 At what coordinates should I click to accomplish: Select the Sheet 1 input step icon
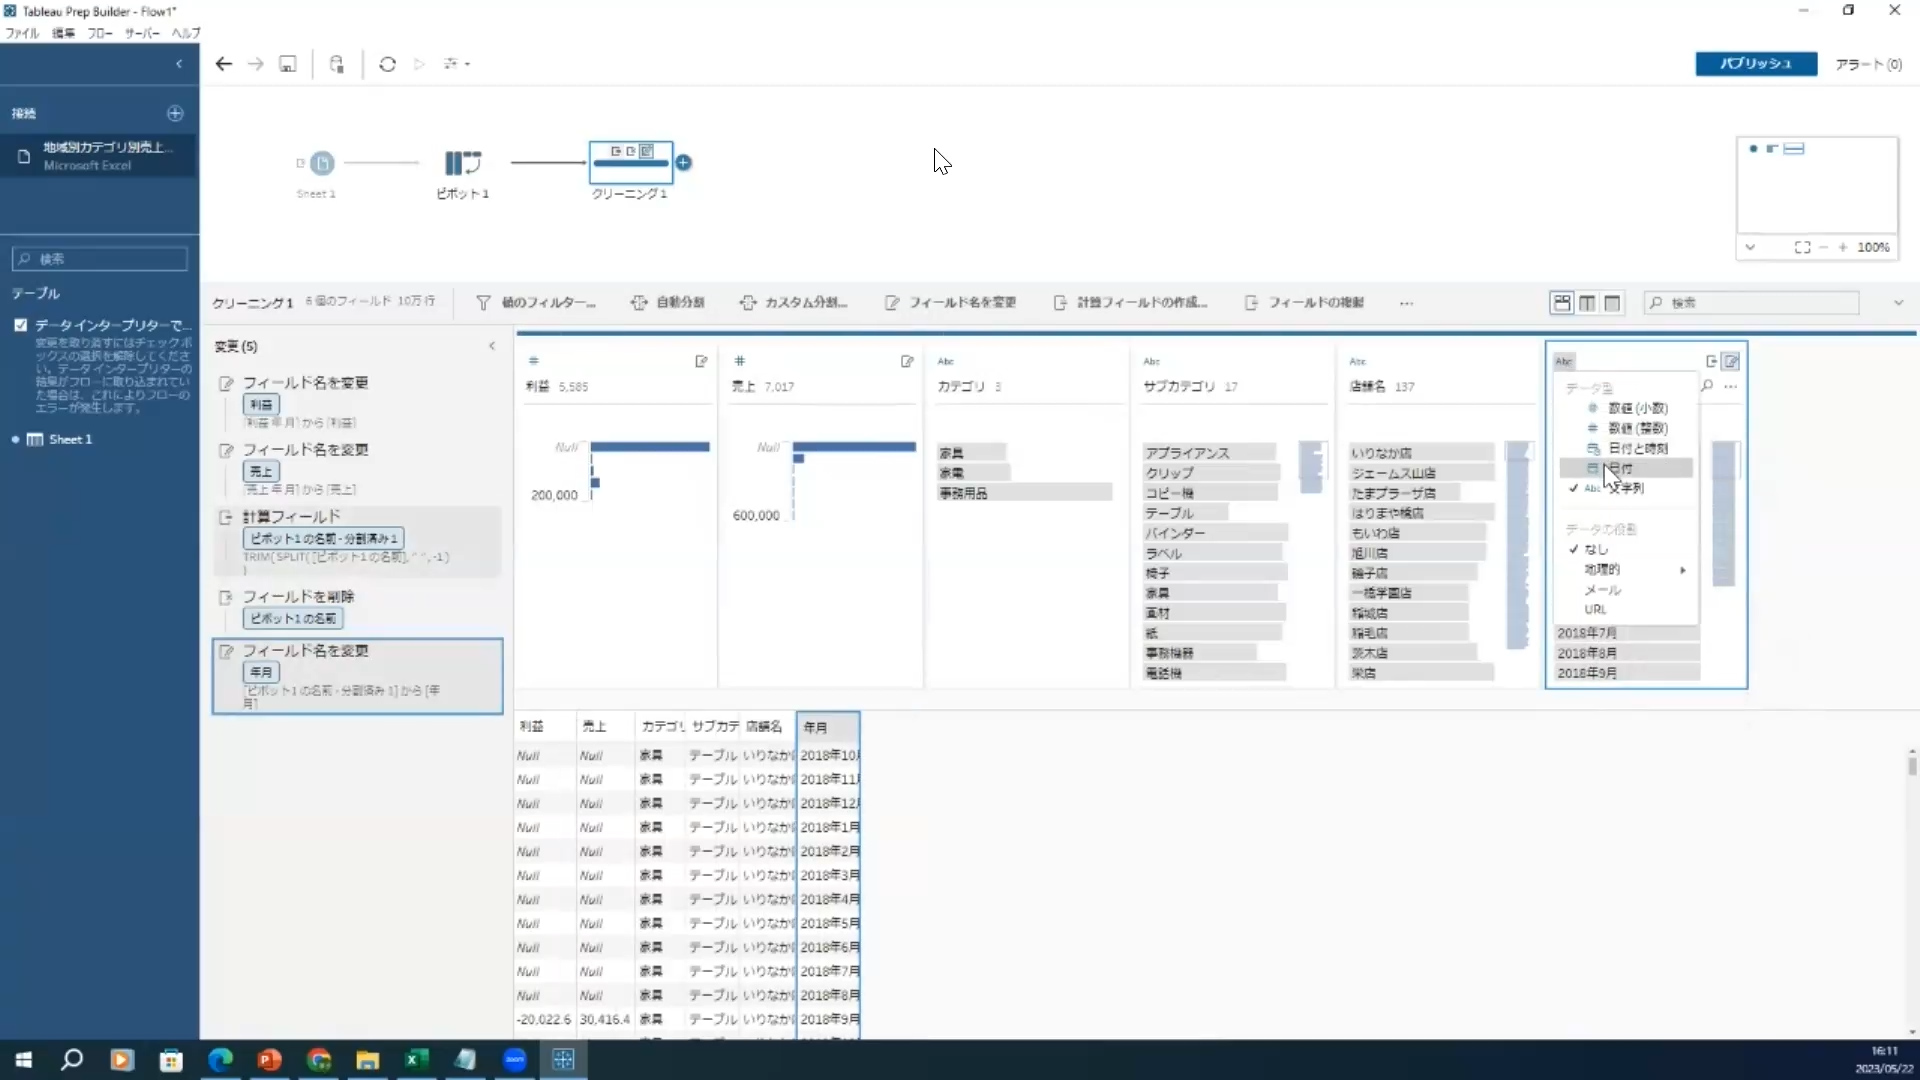pyautogui.click(x=322, y=163)
